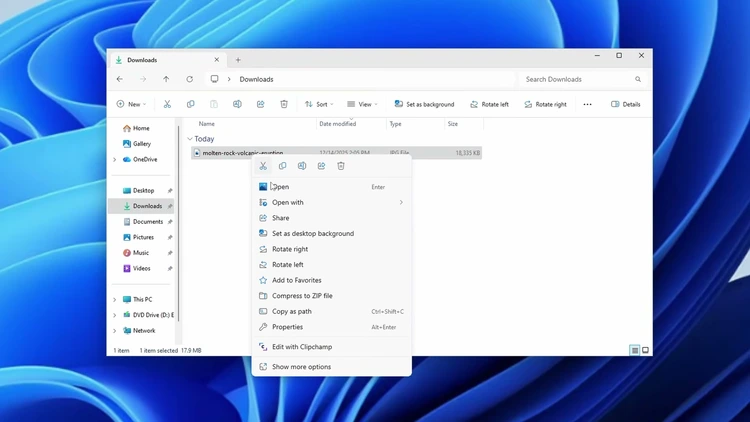This screenshot has width=750, height=422.
Task: Select Compress to ZIP file
Action: tap(331, 296)
